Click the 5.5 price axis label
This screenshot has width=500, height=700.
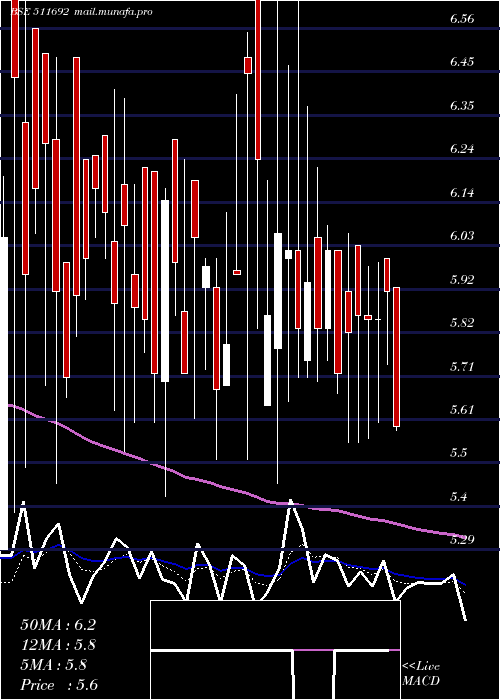458,453
